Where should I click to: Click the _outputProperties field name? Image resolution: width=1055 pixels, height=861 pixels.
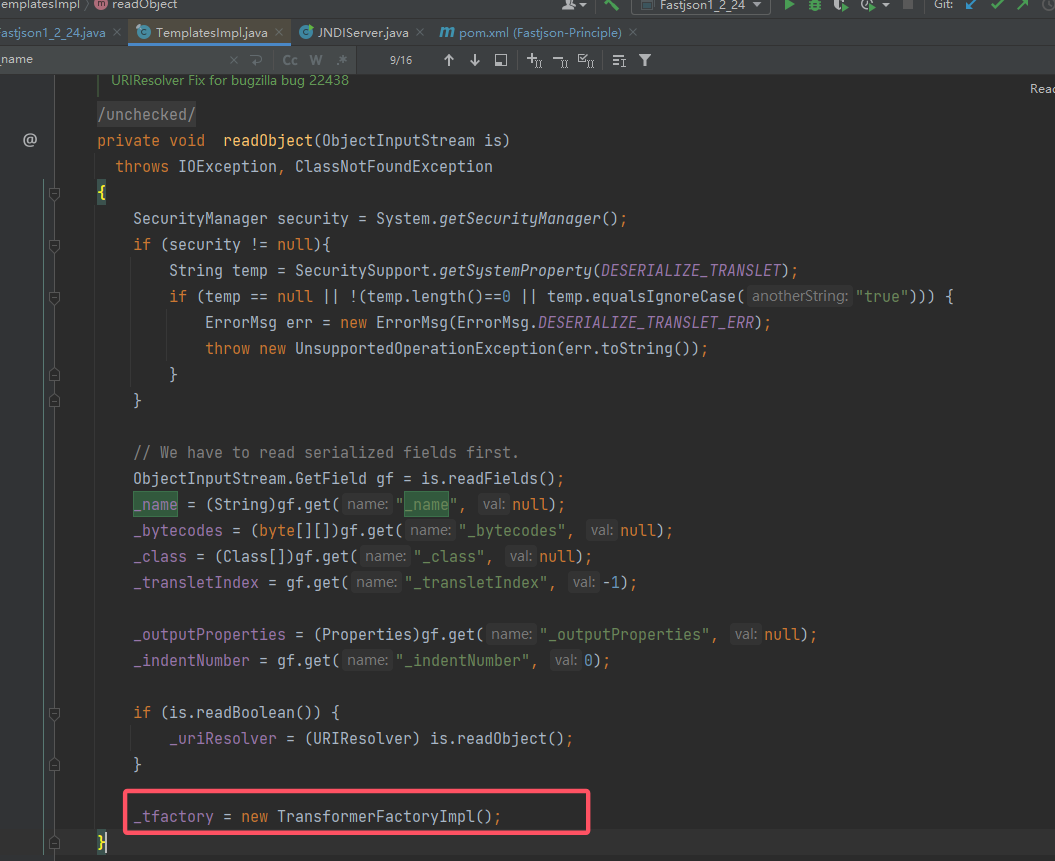[x=209, y=634]
